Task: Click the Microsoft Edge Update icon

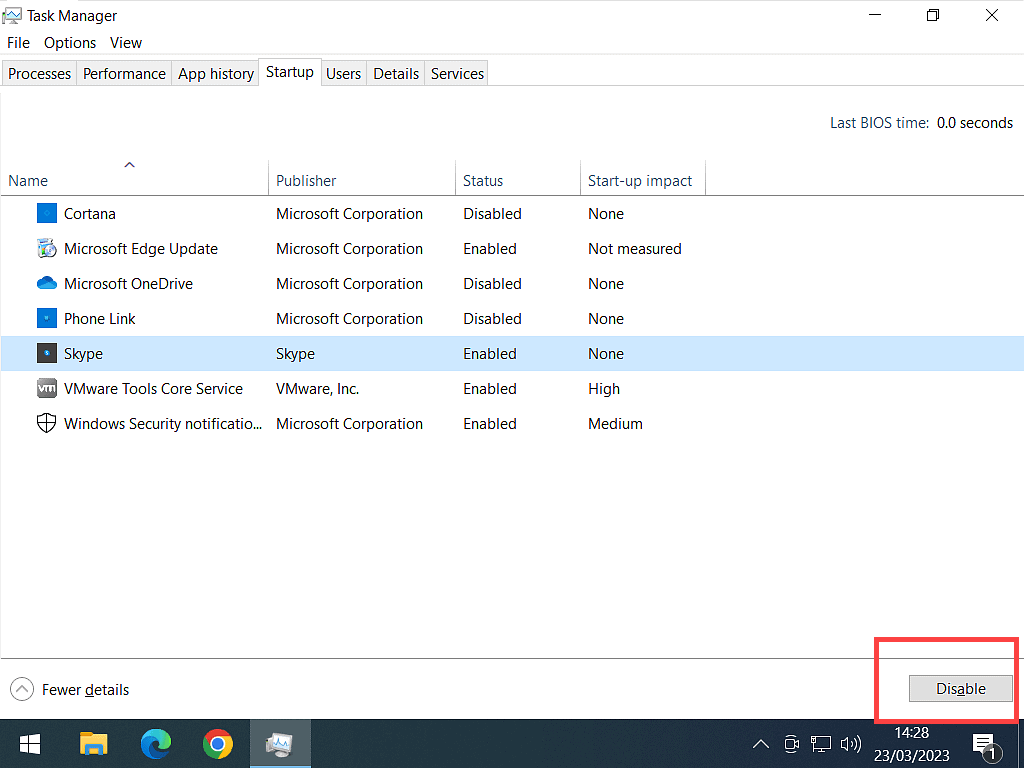Action: [x=47, y=249]
